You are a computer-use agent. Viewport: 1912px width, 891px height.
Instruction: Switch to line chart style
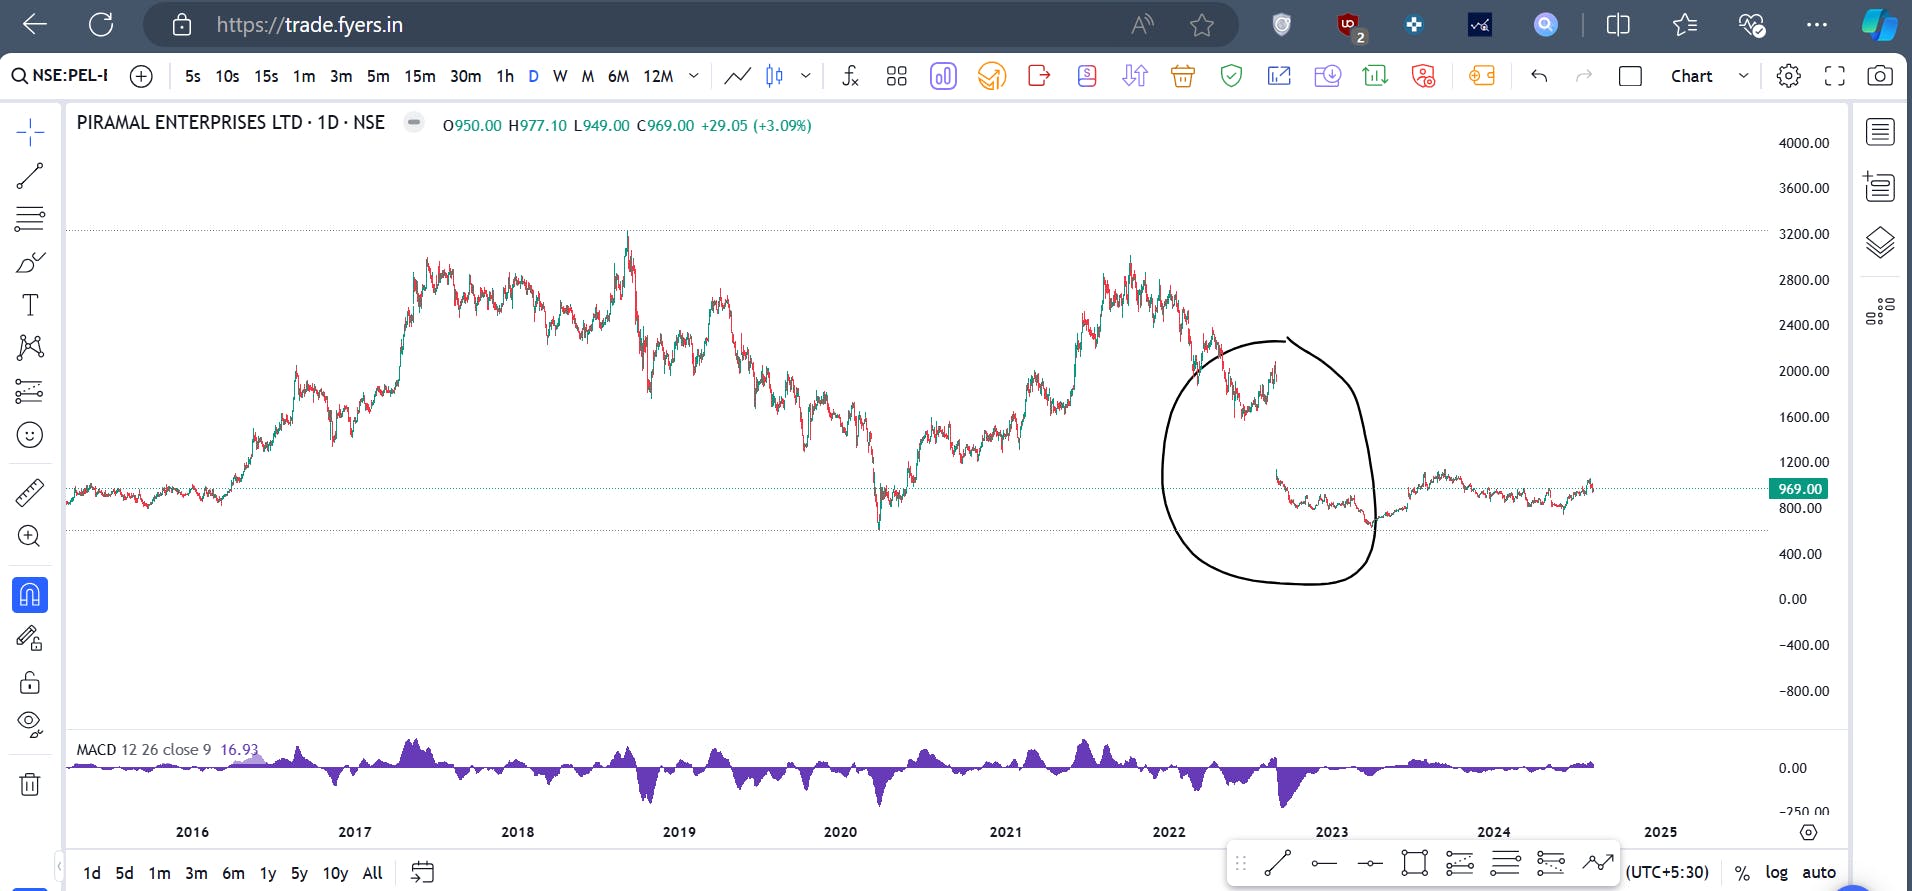[738, 76]
